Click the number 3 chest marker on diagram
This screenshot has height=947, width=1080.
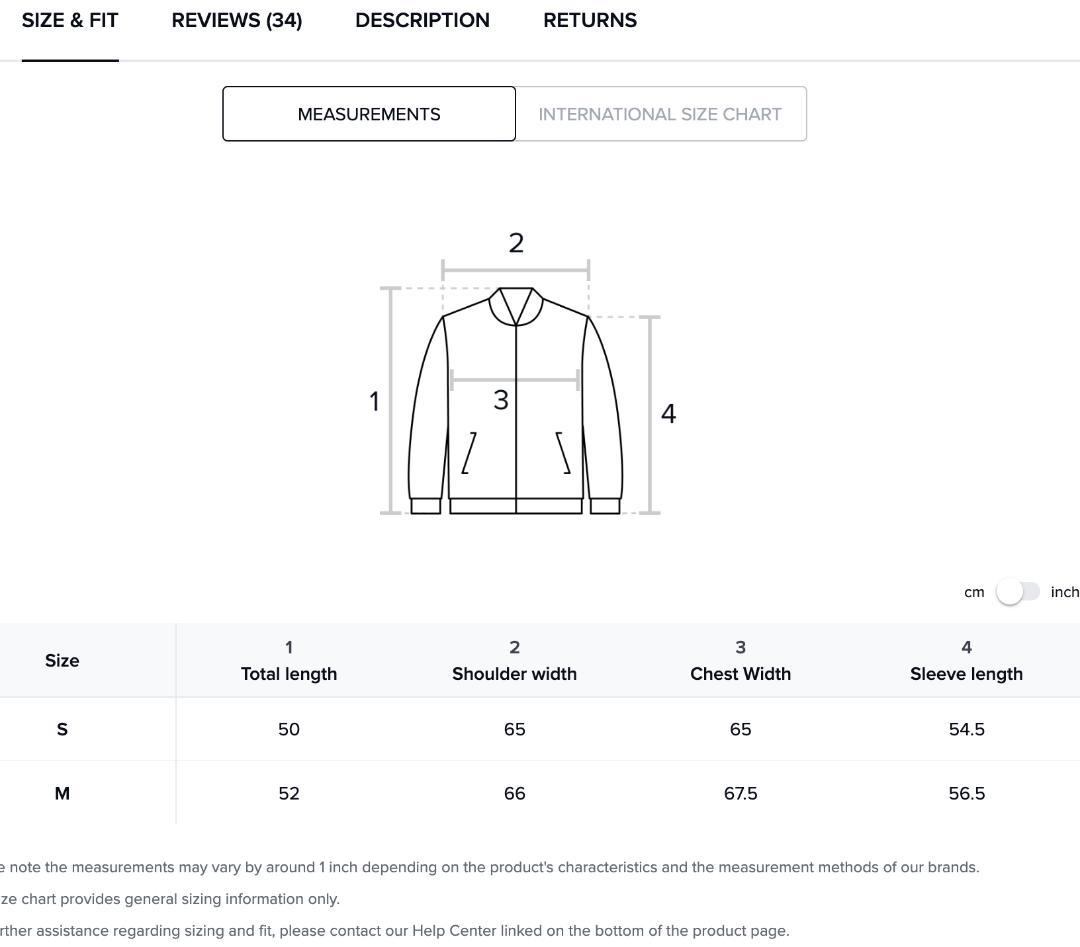[x=501, y=400]
